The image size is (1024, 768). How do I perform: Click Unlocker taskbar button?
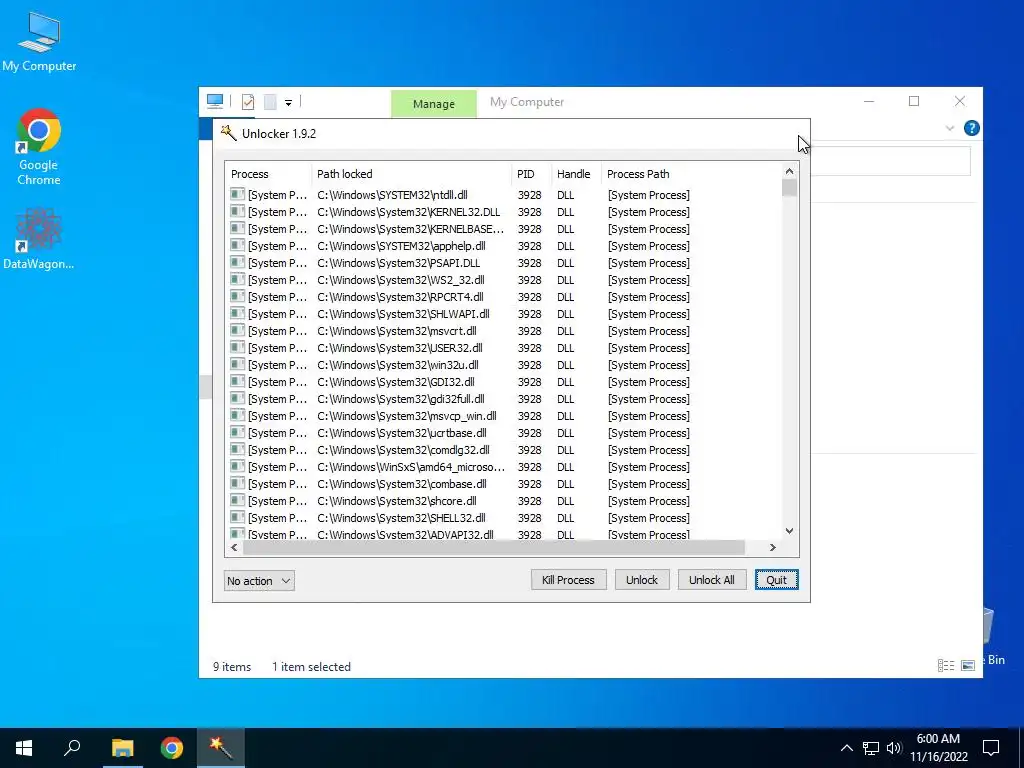[x=221, y=748]
